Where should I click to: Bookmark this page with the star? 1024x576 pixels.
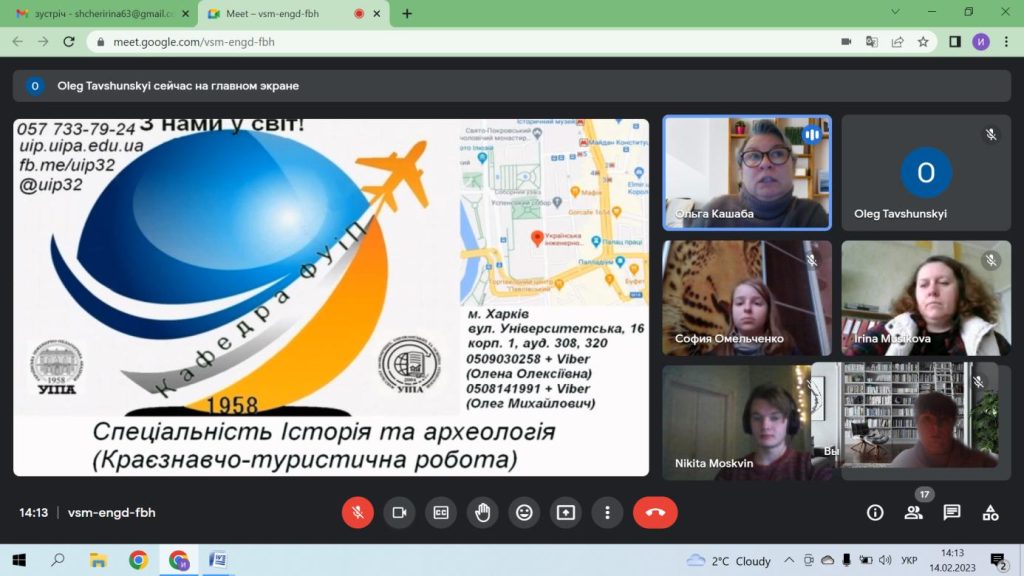pos(923,42)
